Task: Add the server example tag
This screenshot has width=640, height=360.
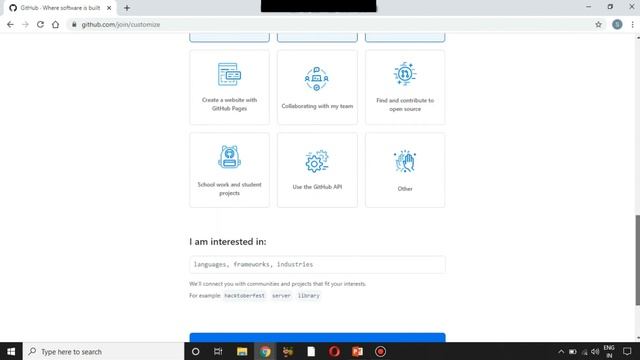Action: pos(281,296)
